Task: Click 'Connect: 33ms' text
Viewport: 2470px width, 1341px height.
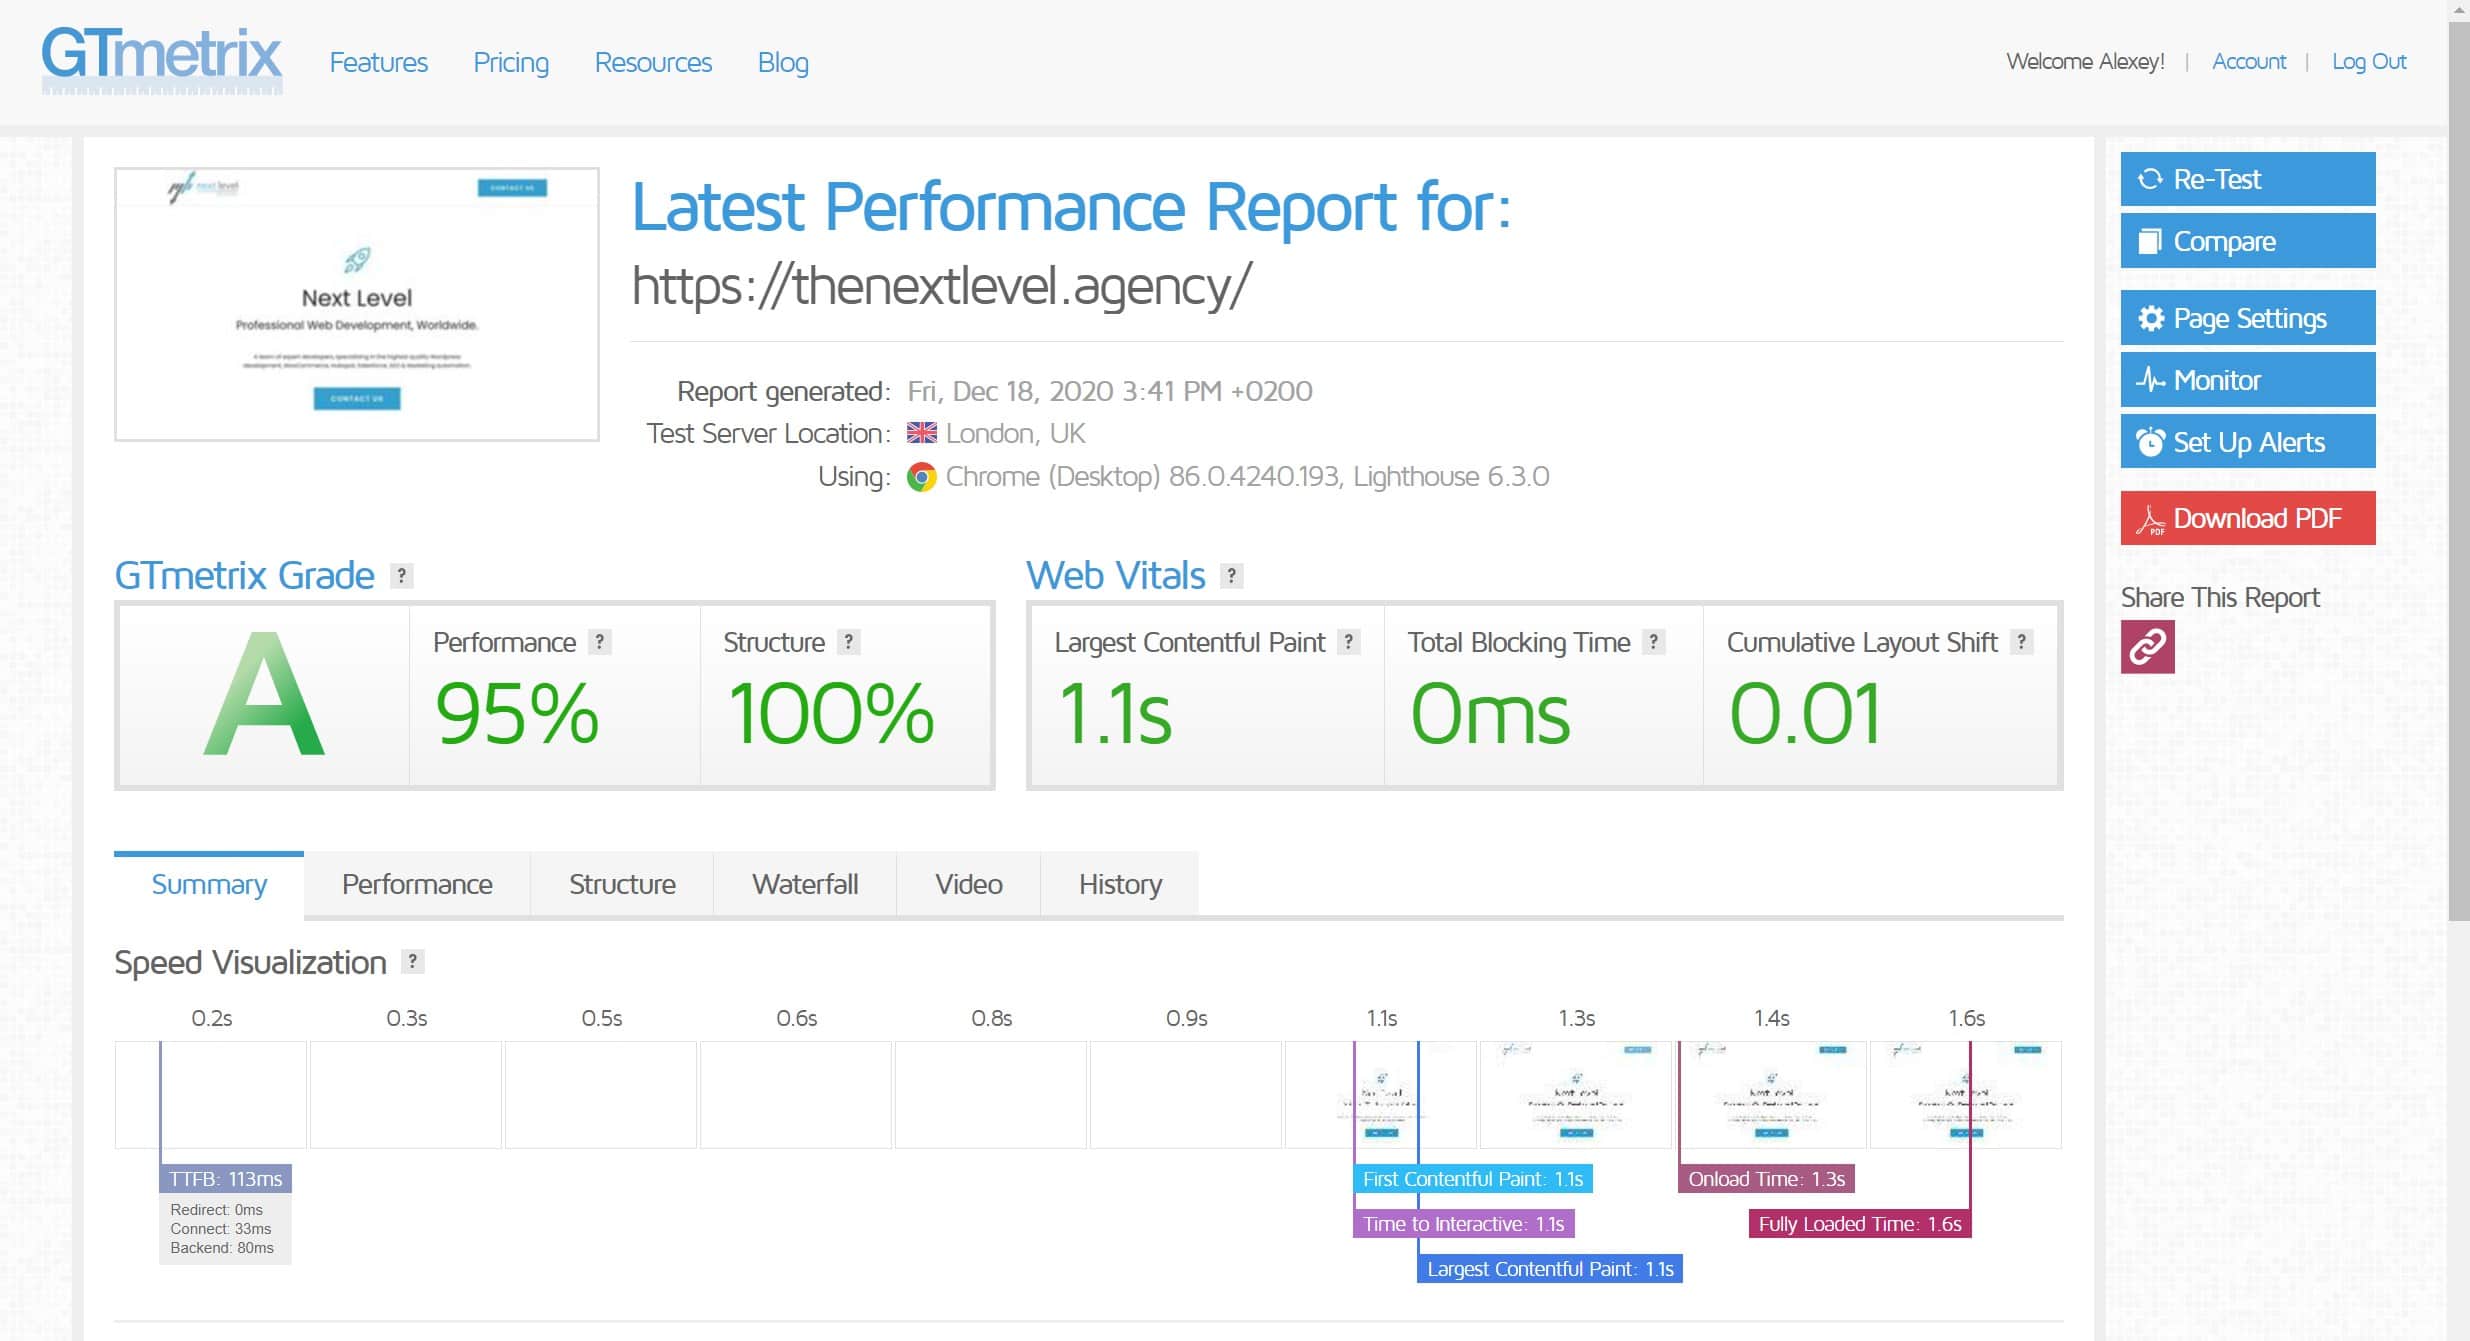Action: (221, 1229)
